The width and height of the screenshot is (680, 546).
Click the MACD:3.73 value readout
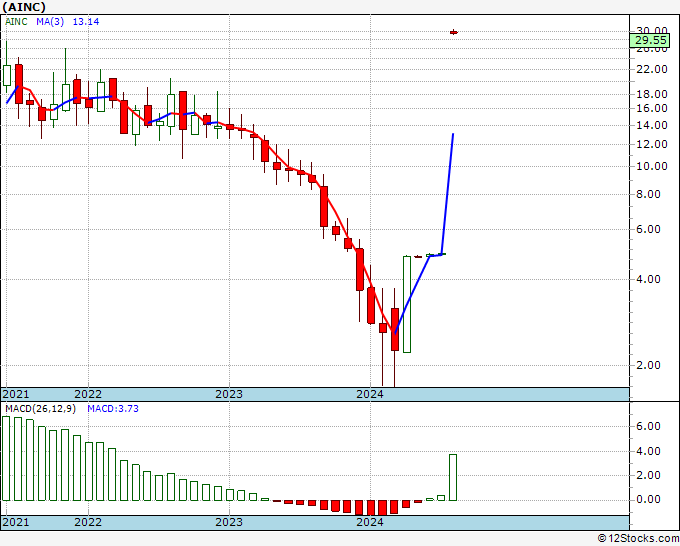pos(113,409)
